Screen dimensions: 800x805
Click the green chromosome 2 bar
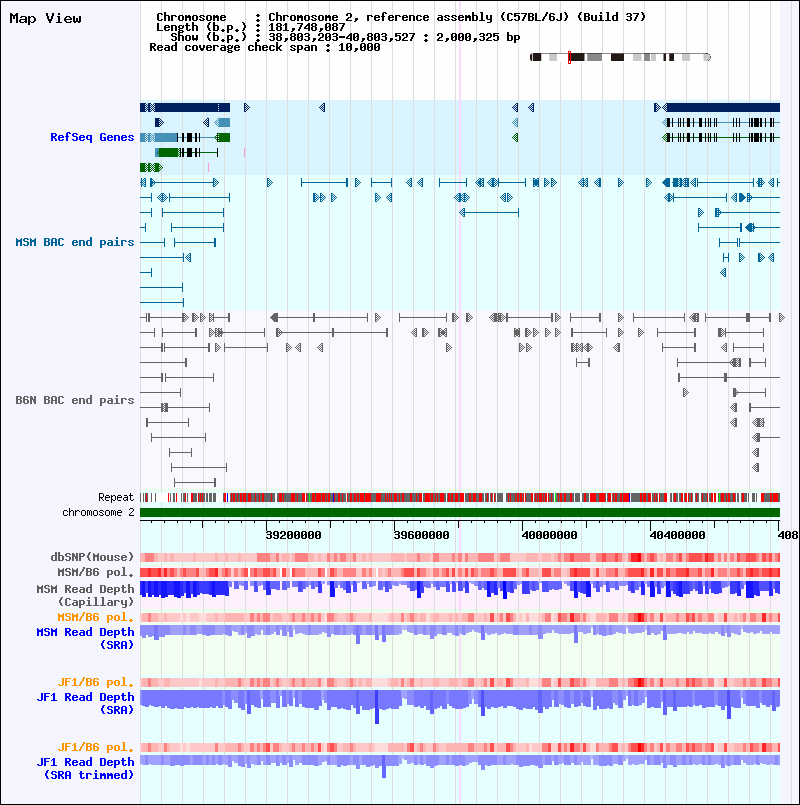460,512
